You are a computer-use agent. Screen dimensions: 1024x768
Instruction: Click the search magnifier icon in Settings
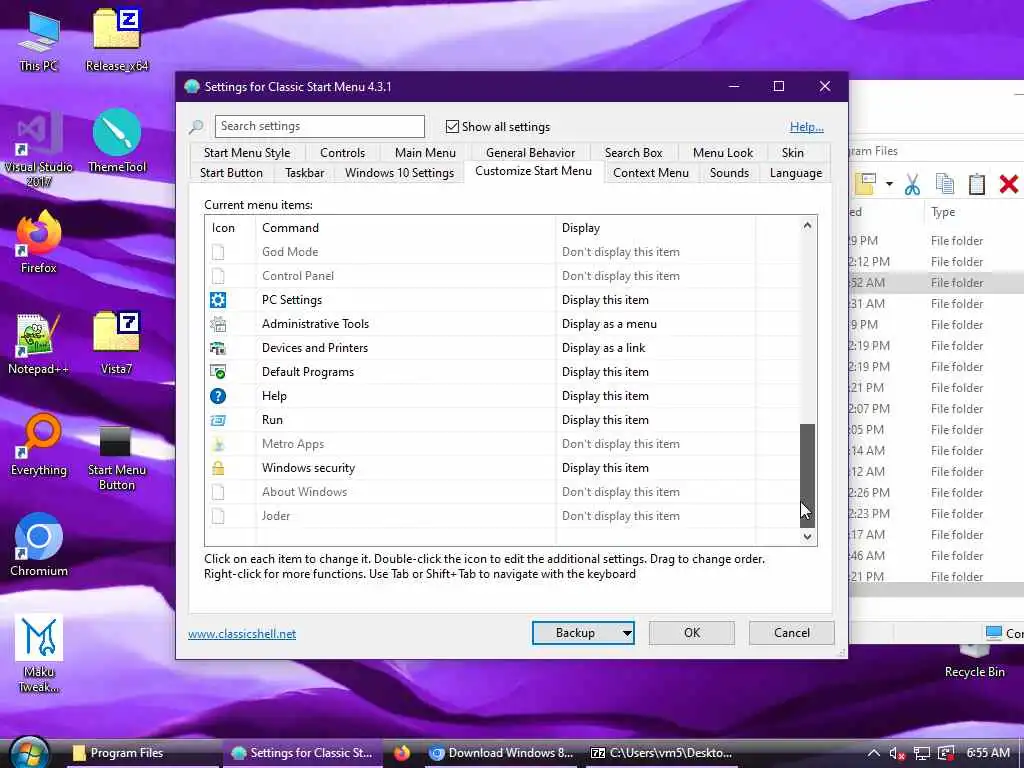coord(196,127)
